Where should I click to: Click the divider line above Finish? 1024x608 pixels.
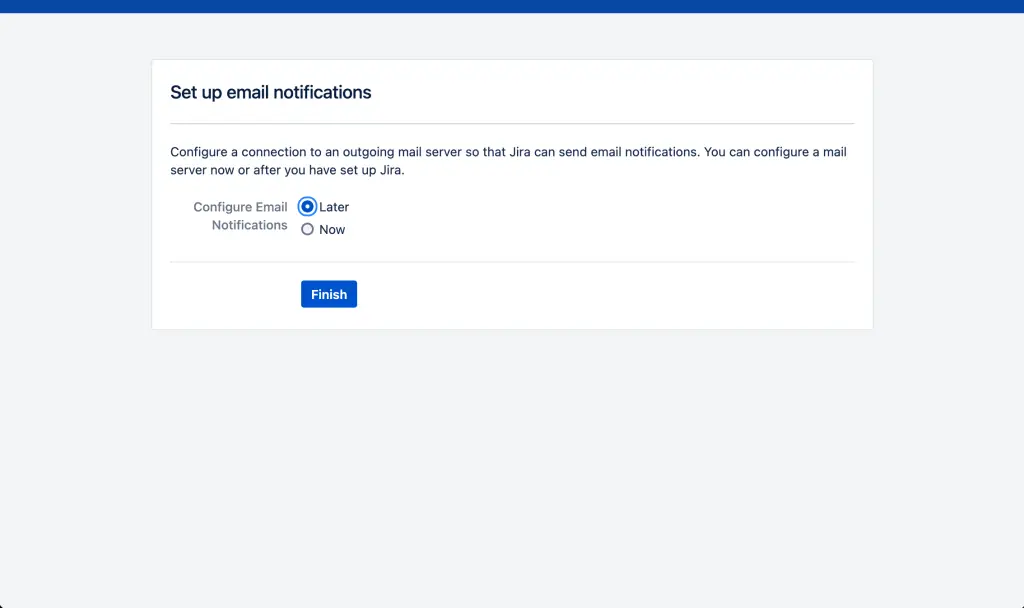coord(512,263)
